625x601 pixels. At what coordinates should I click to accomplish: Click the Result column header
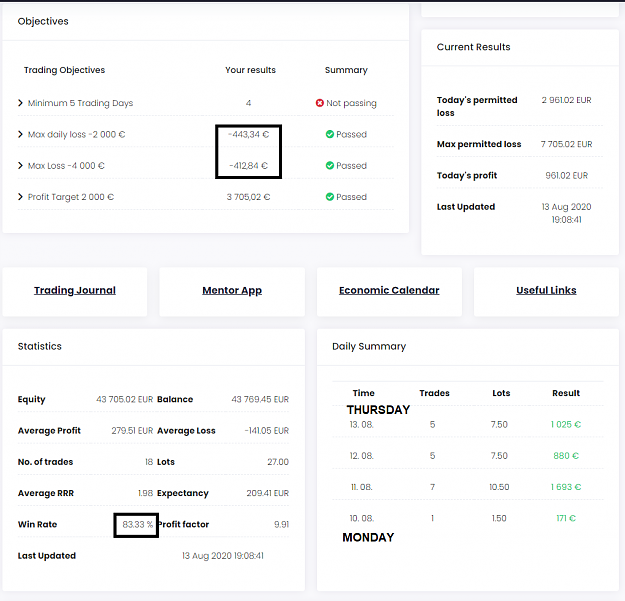coord(566,393)
